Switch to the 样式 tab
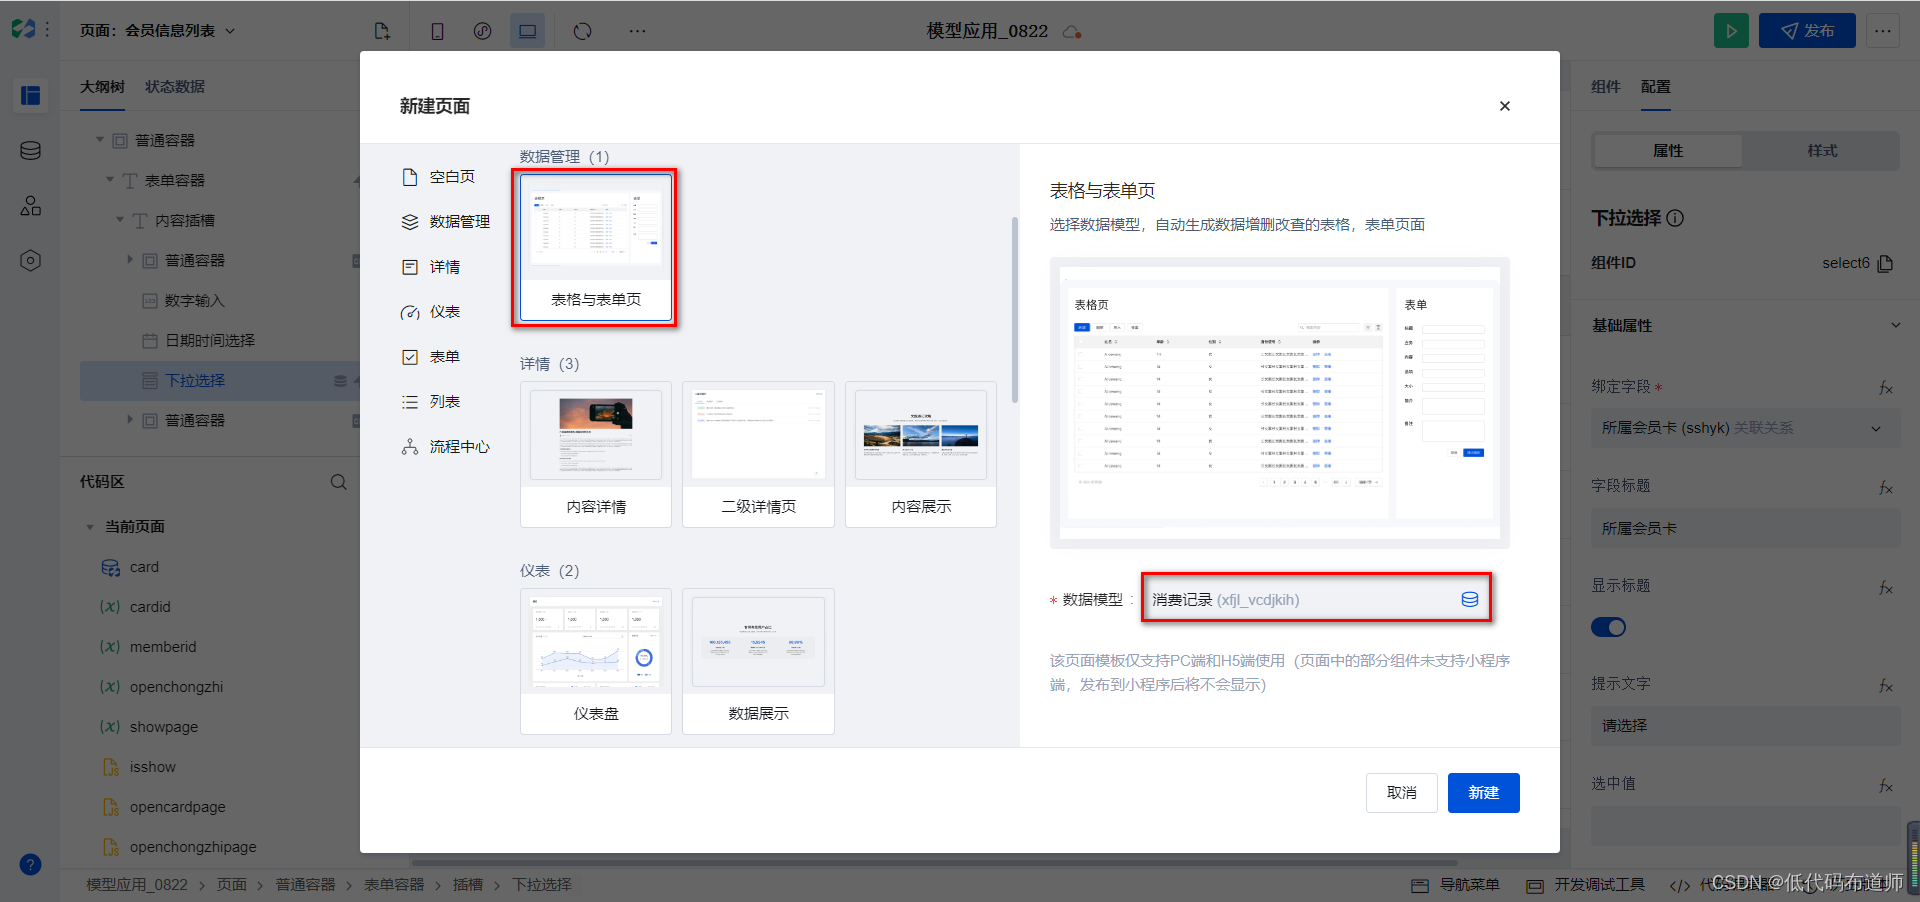Screen dimensions: 1920x902 [1822, 151]
